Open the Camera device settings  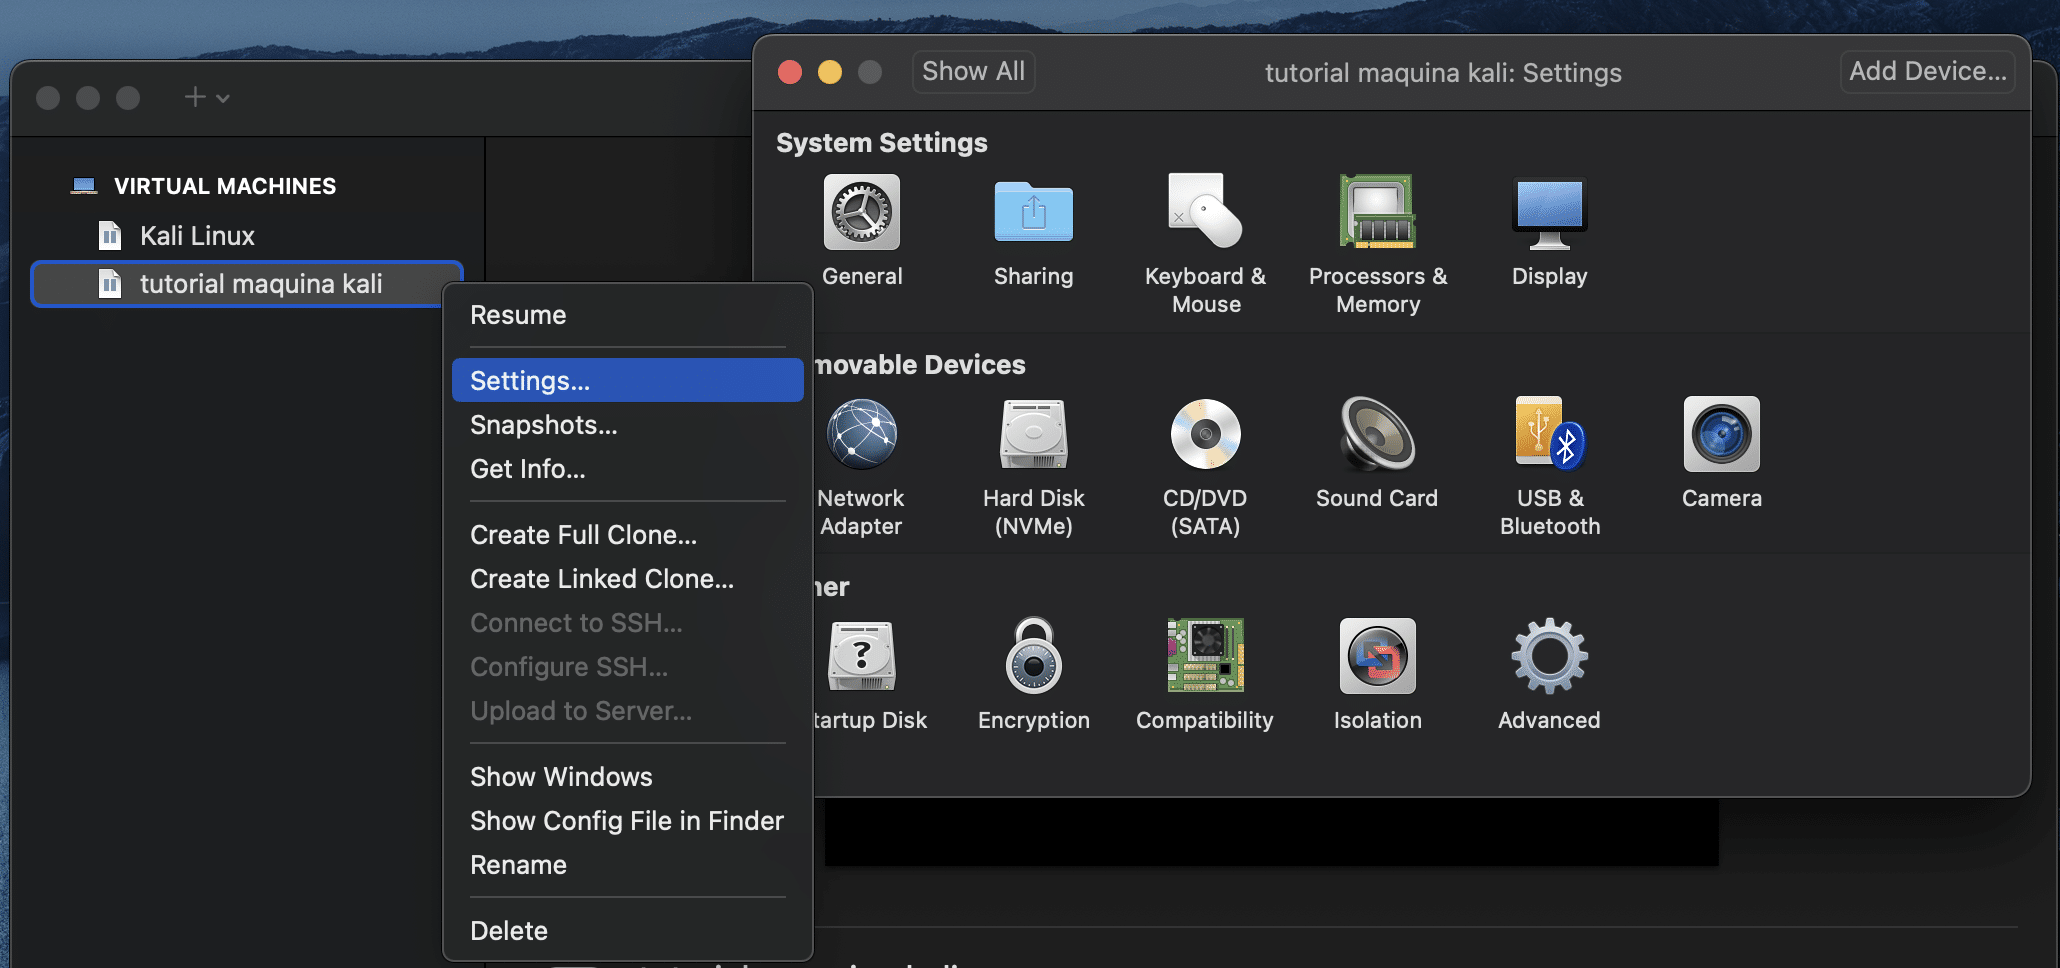click(1721, 435)
